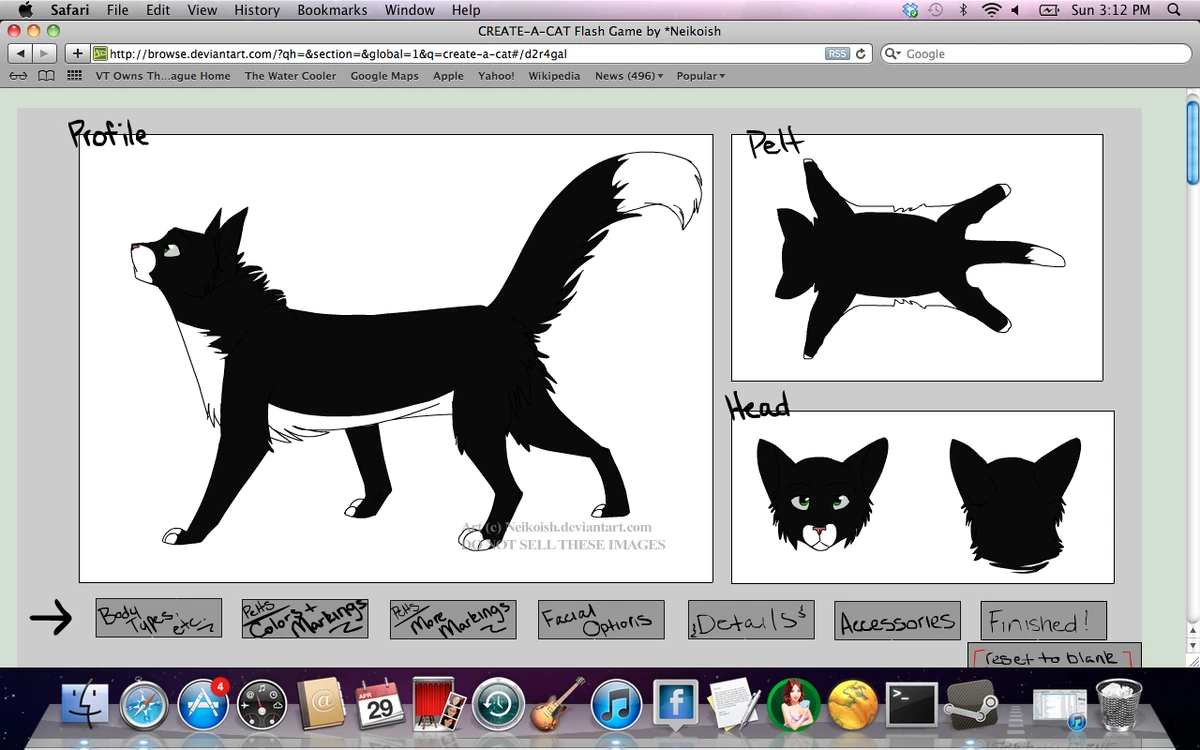Expand the News (496) bookmarks dropdown
Screen dimensions: 1200x750
629,75
